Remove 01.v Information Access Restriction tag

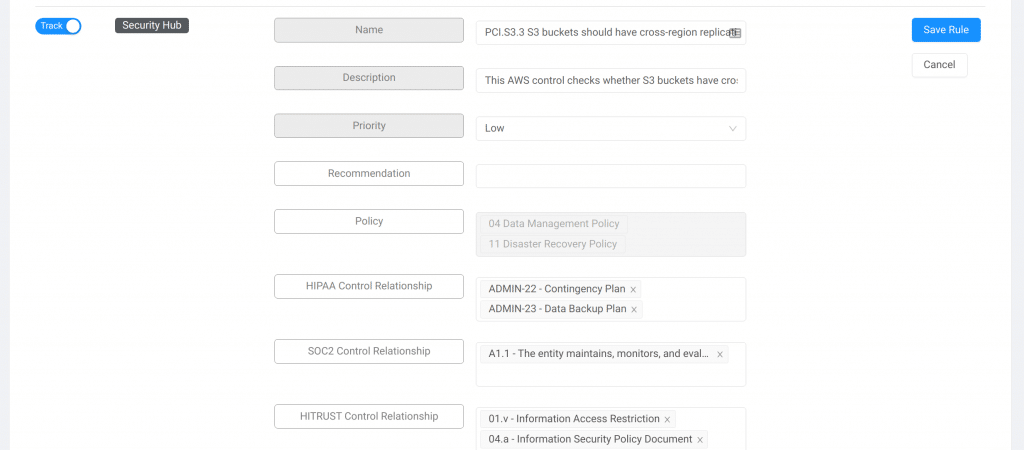tap(667, 419)
